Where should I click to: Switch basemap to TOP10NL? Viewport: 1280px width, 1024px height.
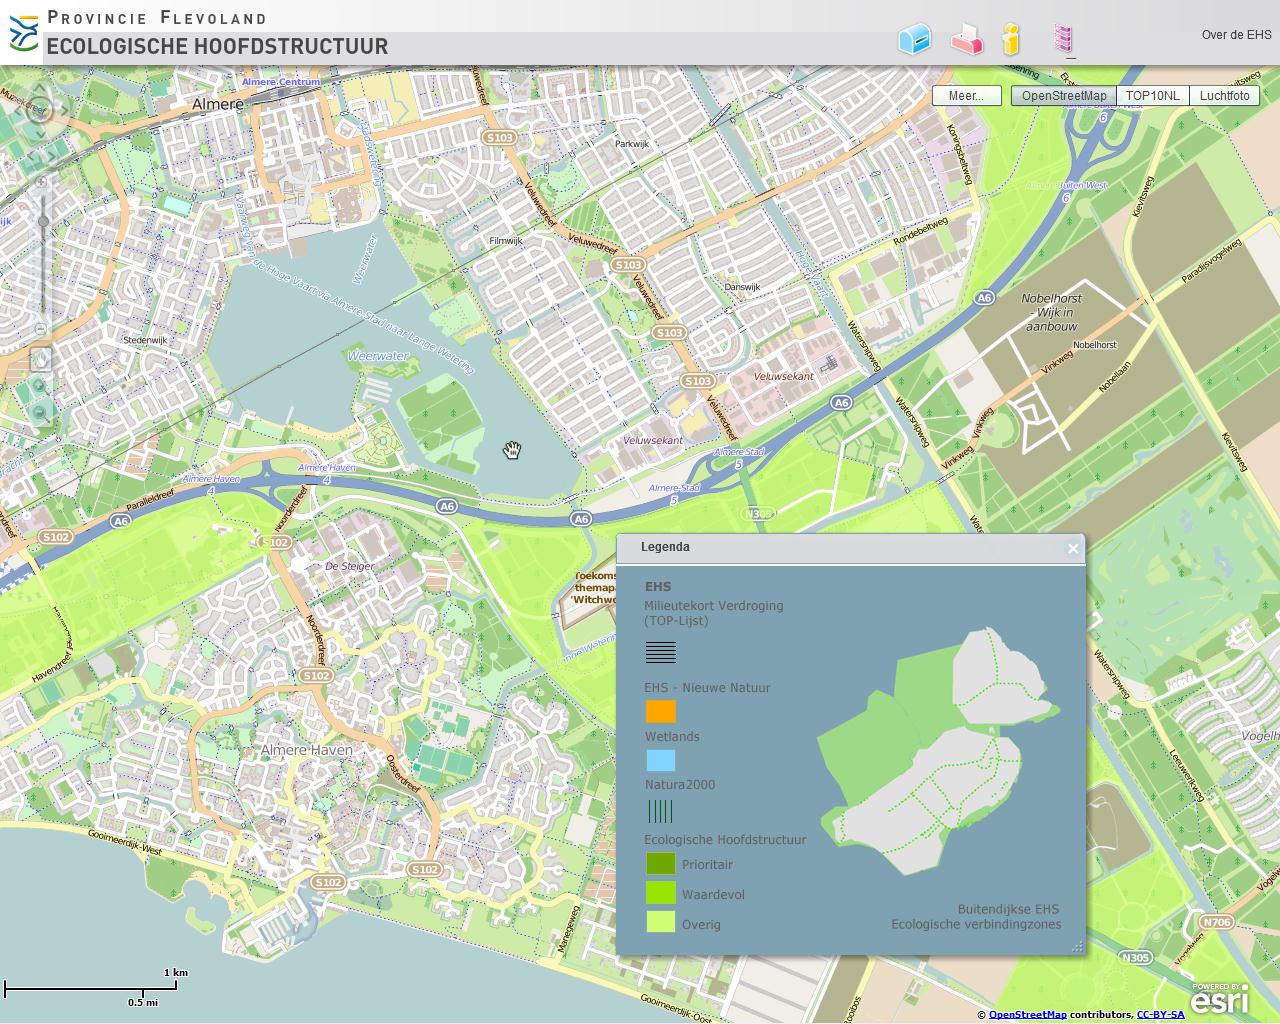click(1152, 96)
